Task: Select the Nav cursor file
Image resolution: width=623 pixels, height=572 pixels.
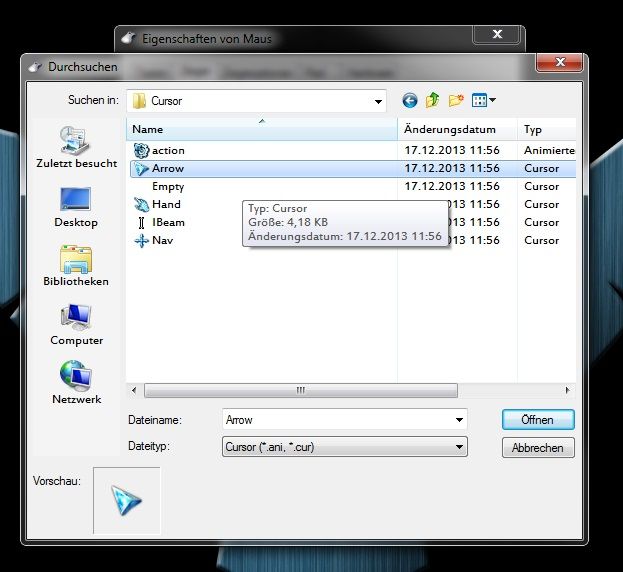Action: point(162,240)
